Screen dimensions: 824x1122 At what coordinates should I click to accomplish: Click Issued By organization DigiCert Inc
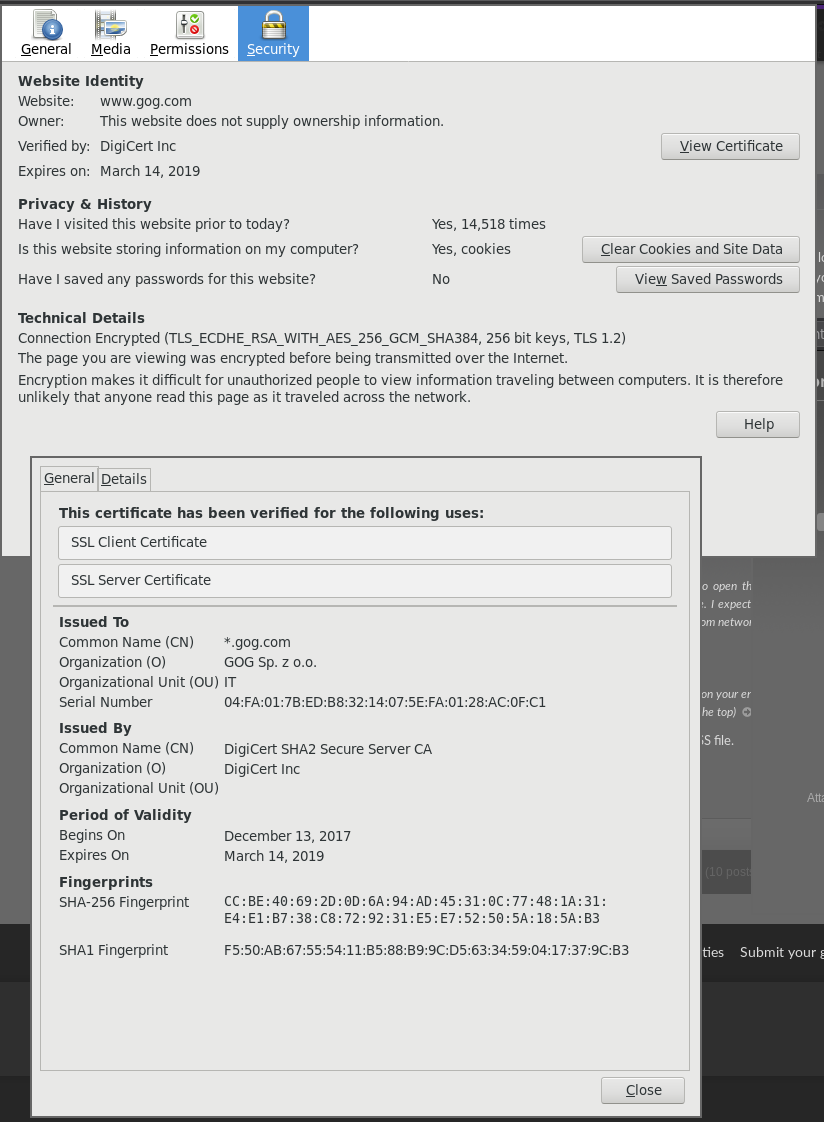262,769
